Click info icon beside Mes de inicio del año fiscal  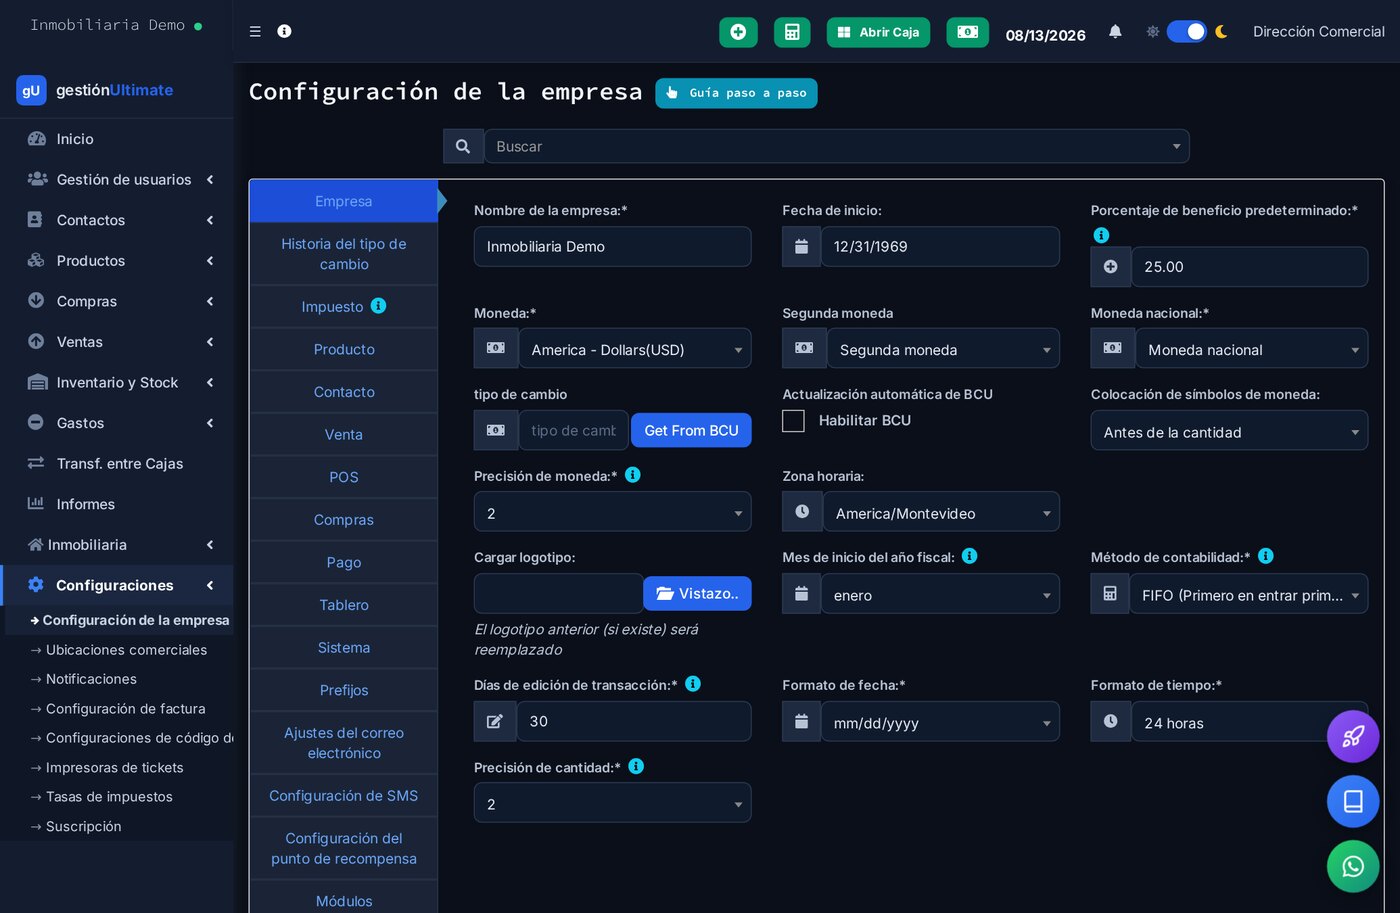[x=970, y=556]
